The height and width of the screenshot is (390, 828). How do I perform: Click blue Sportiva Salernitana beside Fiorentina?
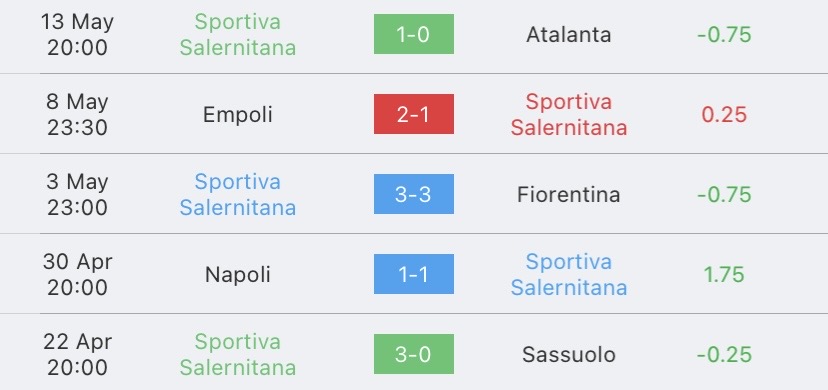click(x=238, y=195)
